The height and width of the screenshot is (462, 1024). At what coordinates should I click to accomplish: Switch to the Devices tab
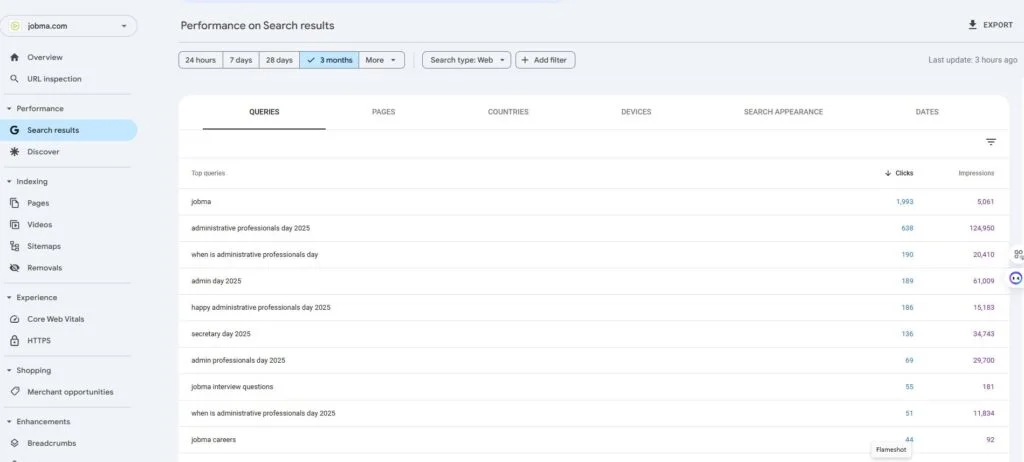click(636, 112)
